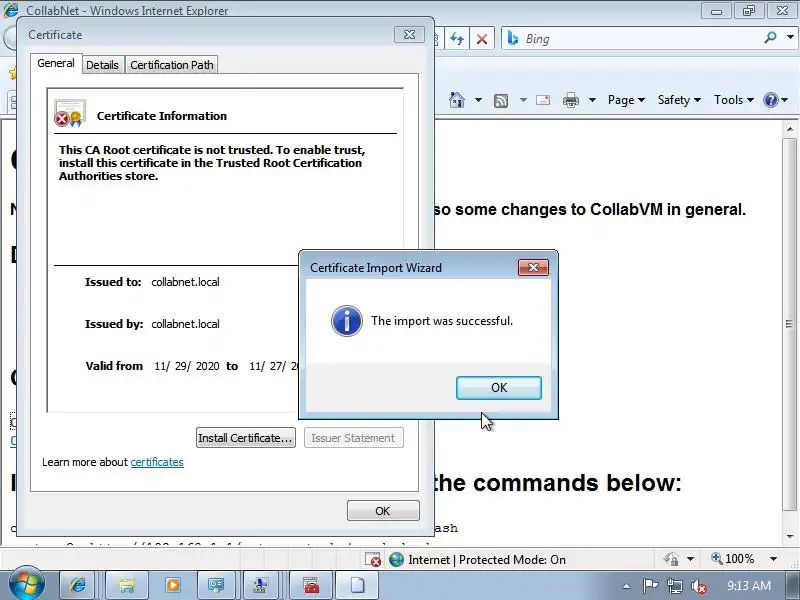Click the Print toolbar icon

click(x=570, y=100)
